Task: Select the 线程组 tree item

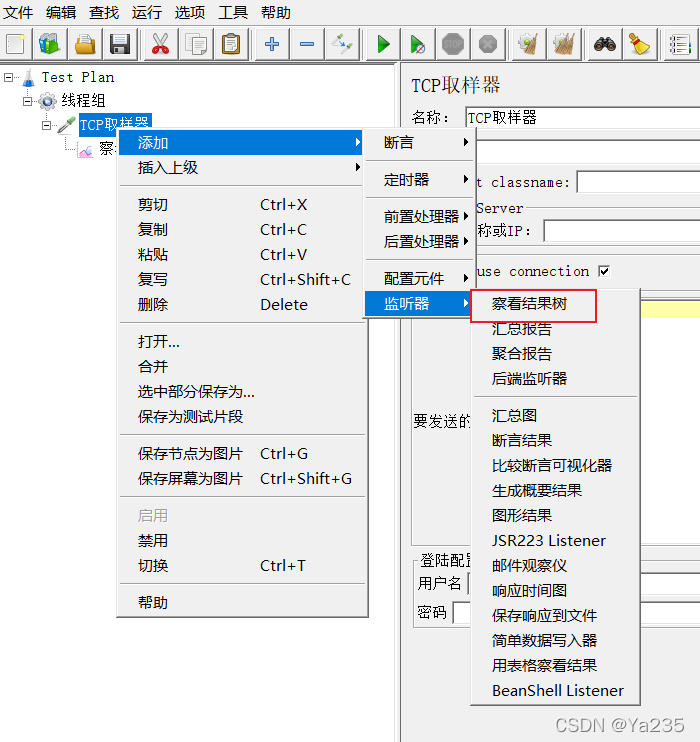Action: coord(83,101)
